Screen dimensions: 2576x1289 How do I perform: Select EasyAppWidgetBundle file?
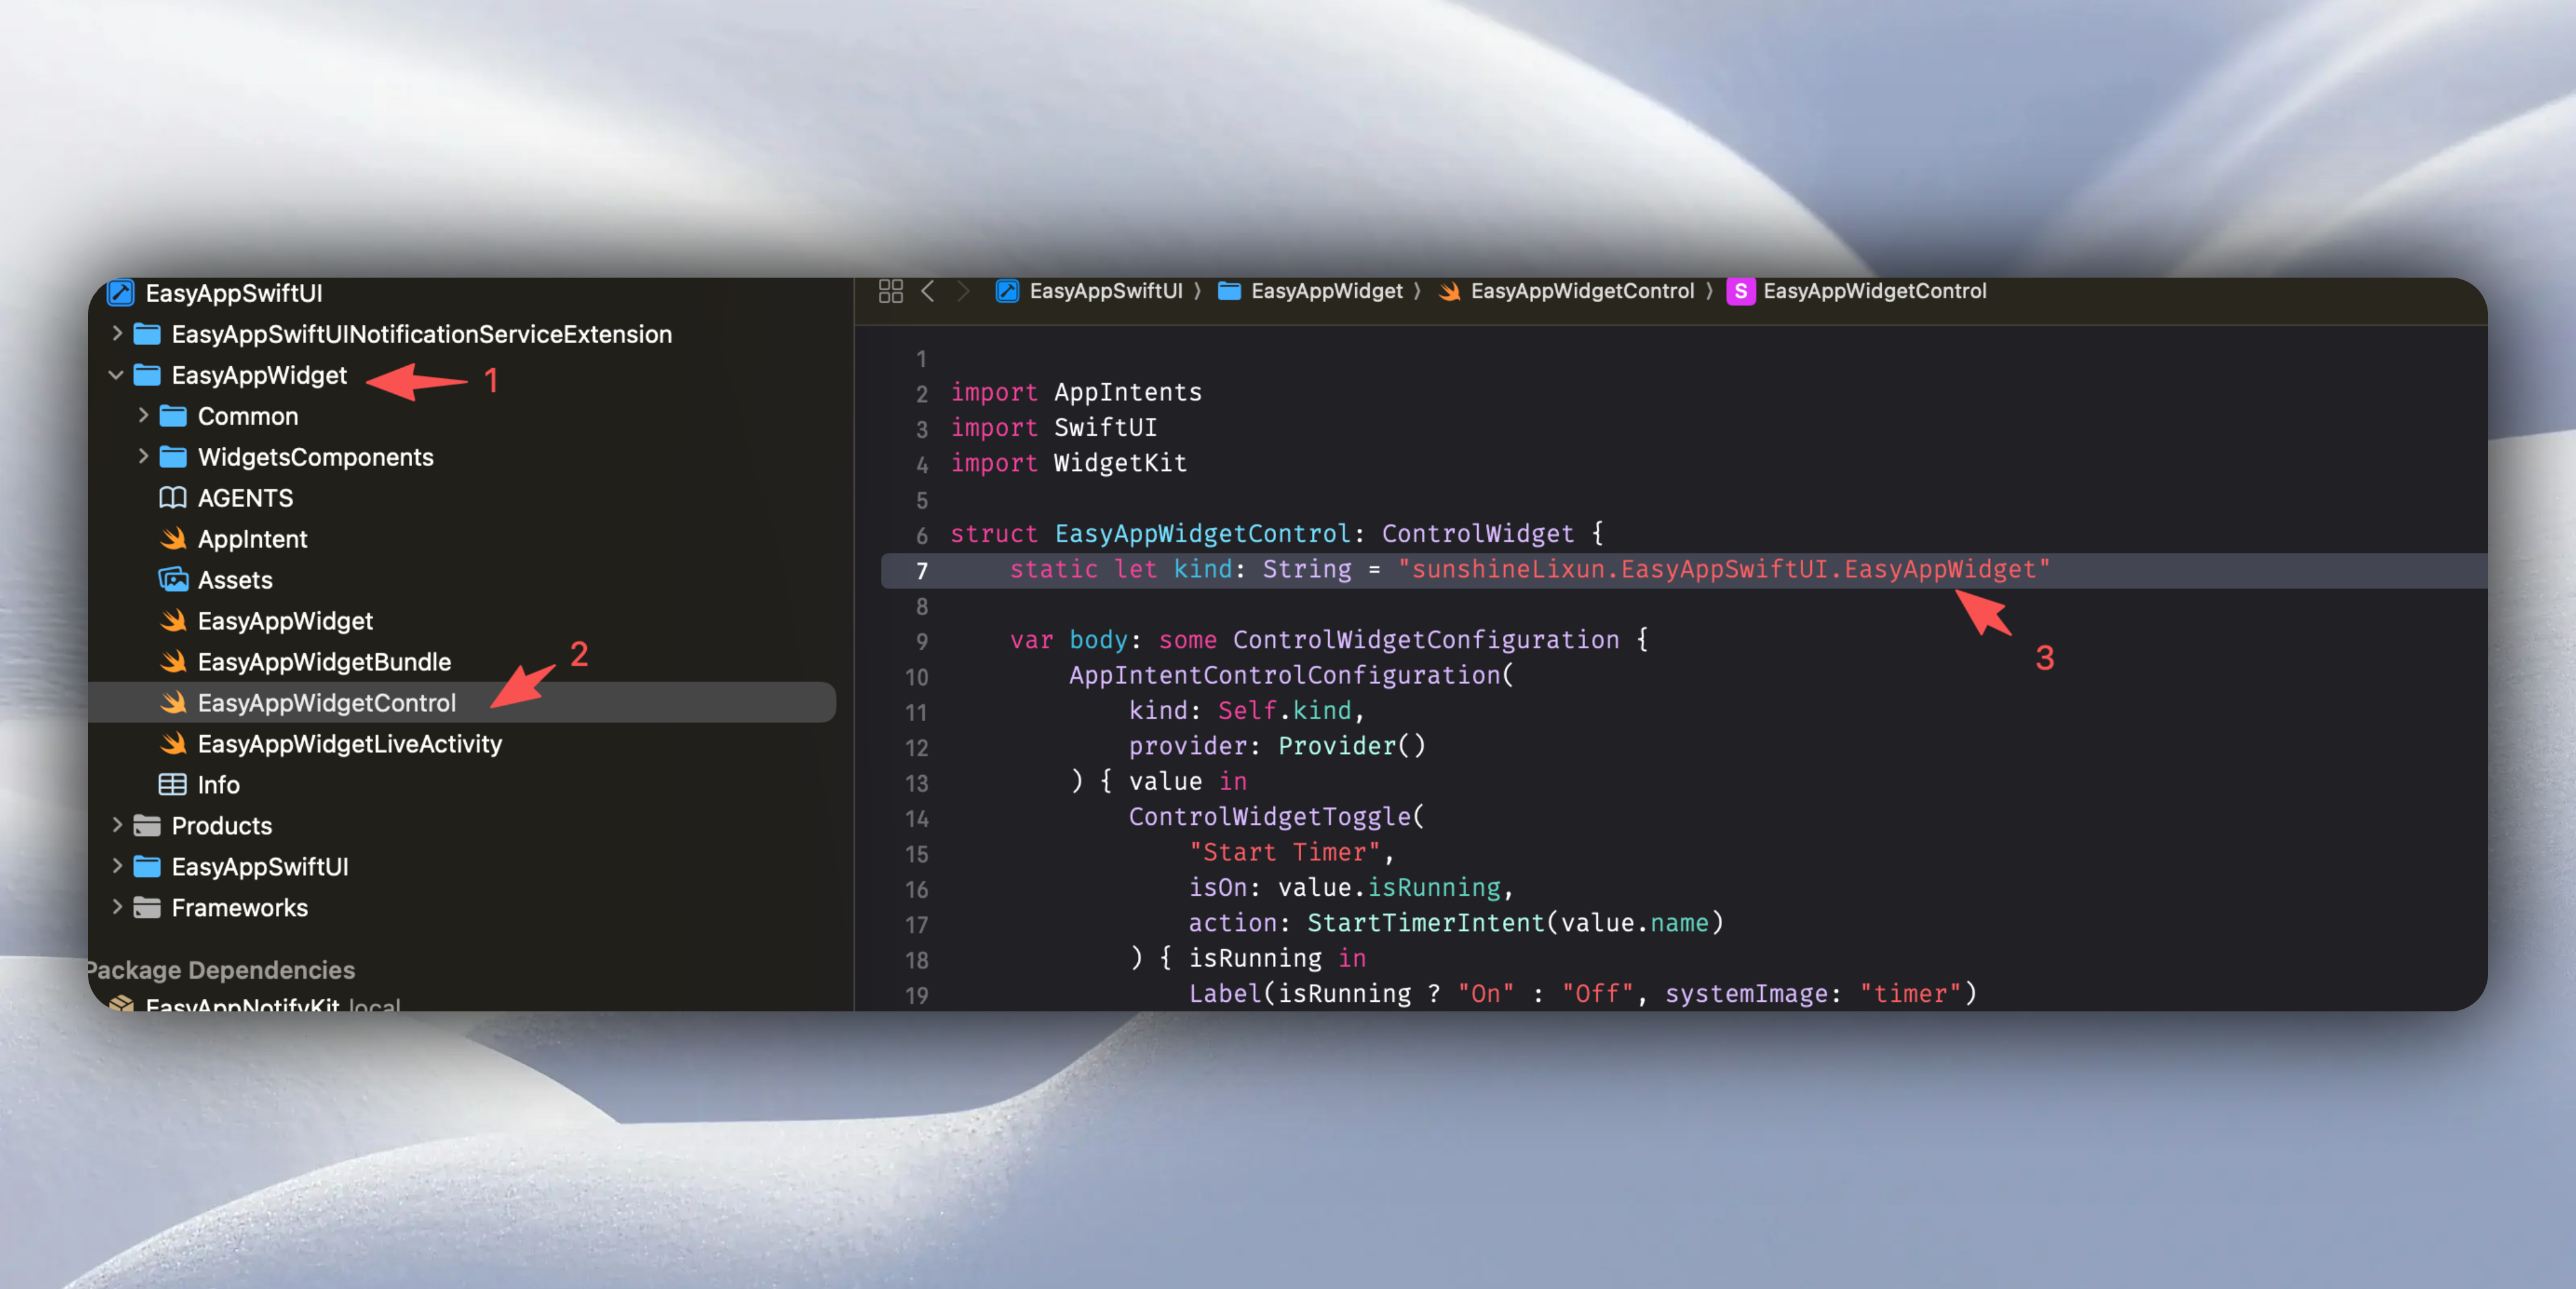pos(324,662)
